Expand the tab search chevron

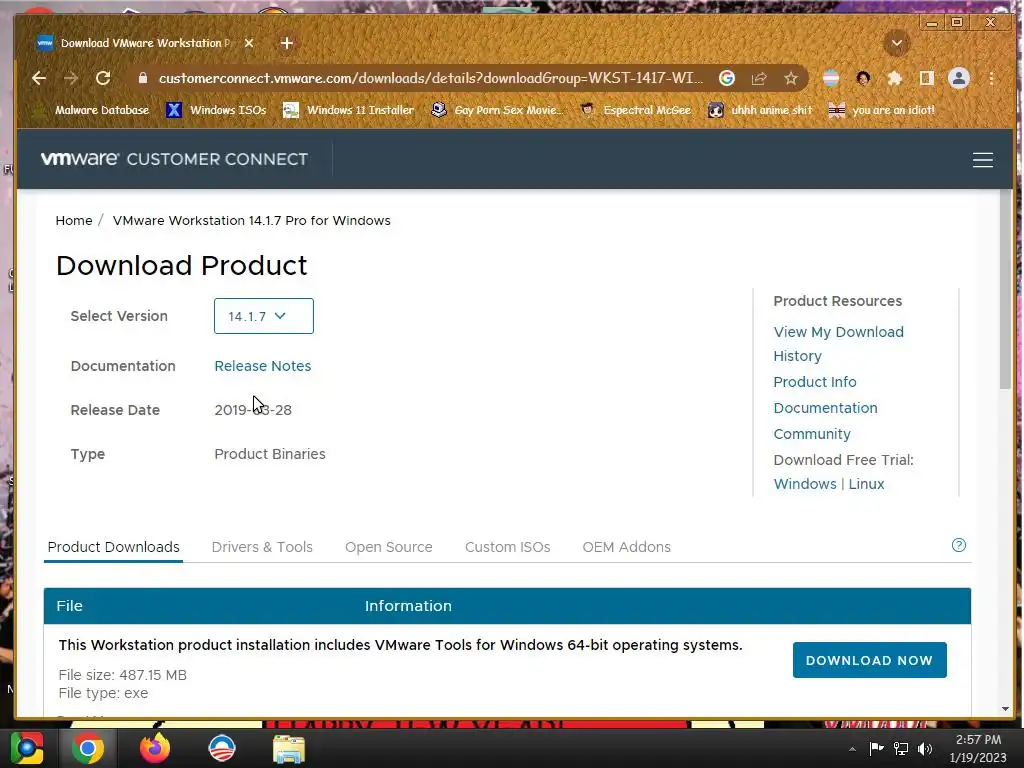pyautogui.click(x=897, y=44)
